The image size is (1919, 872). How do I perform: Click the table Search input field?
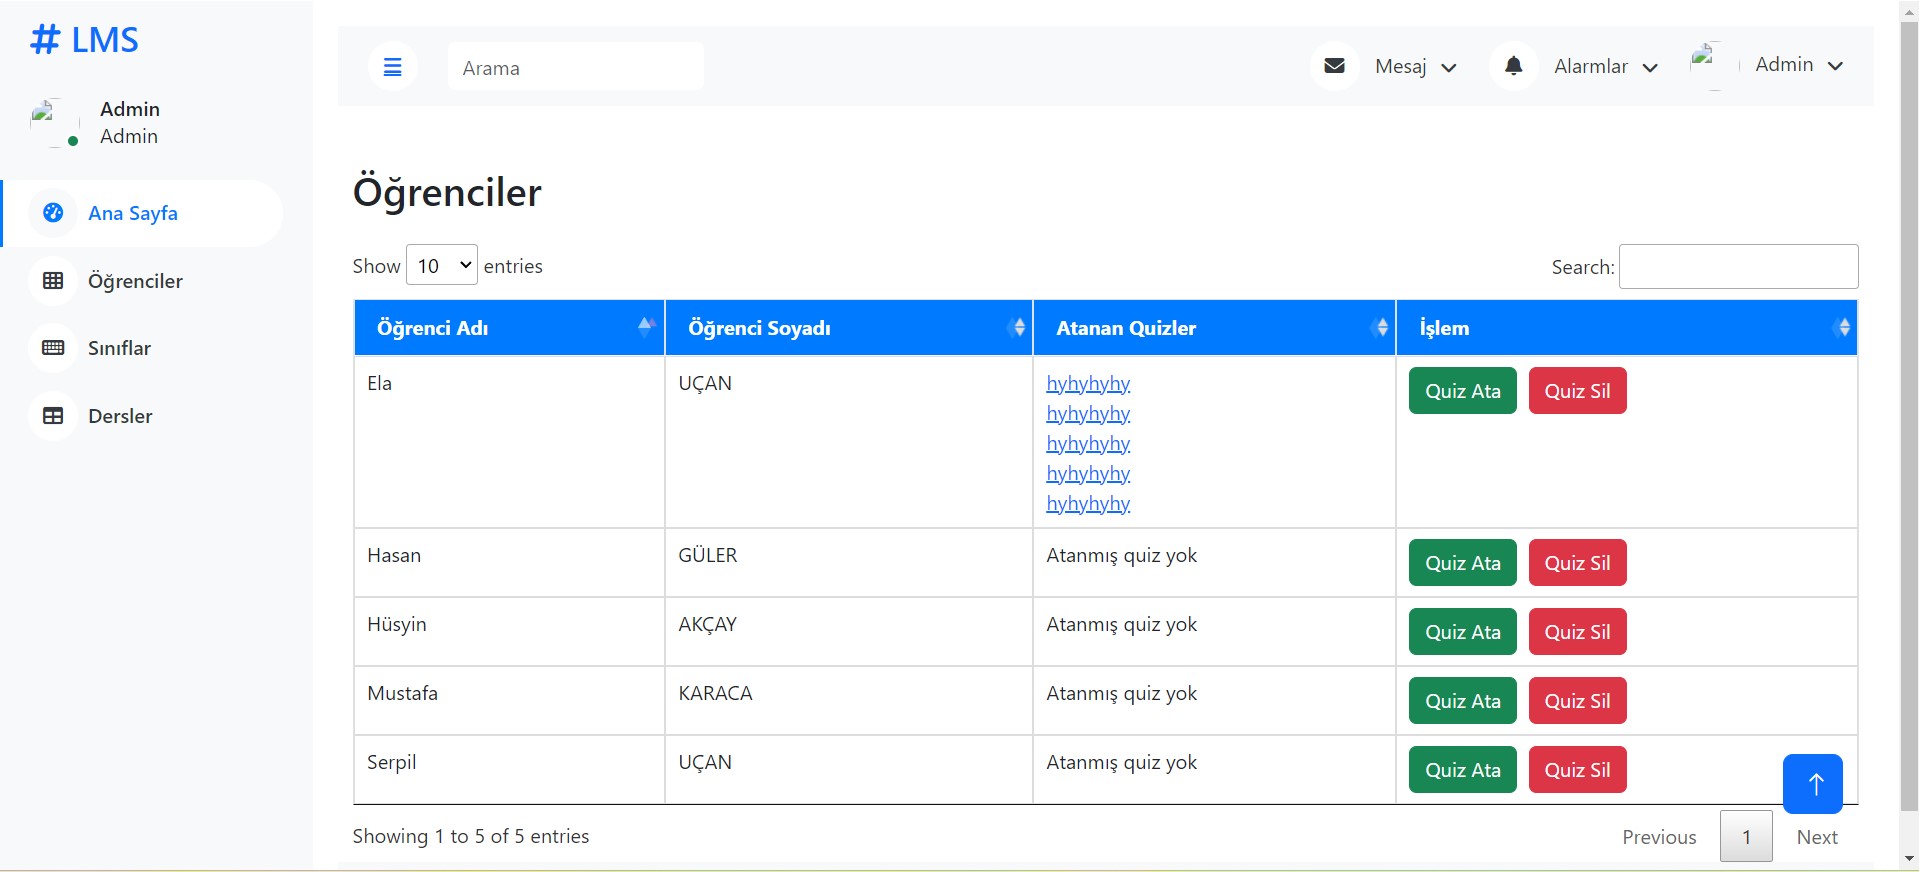tap(1738, 267)
